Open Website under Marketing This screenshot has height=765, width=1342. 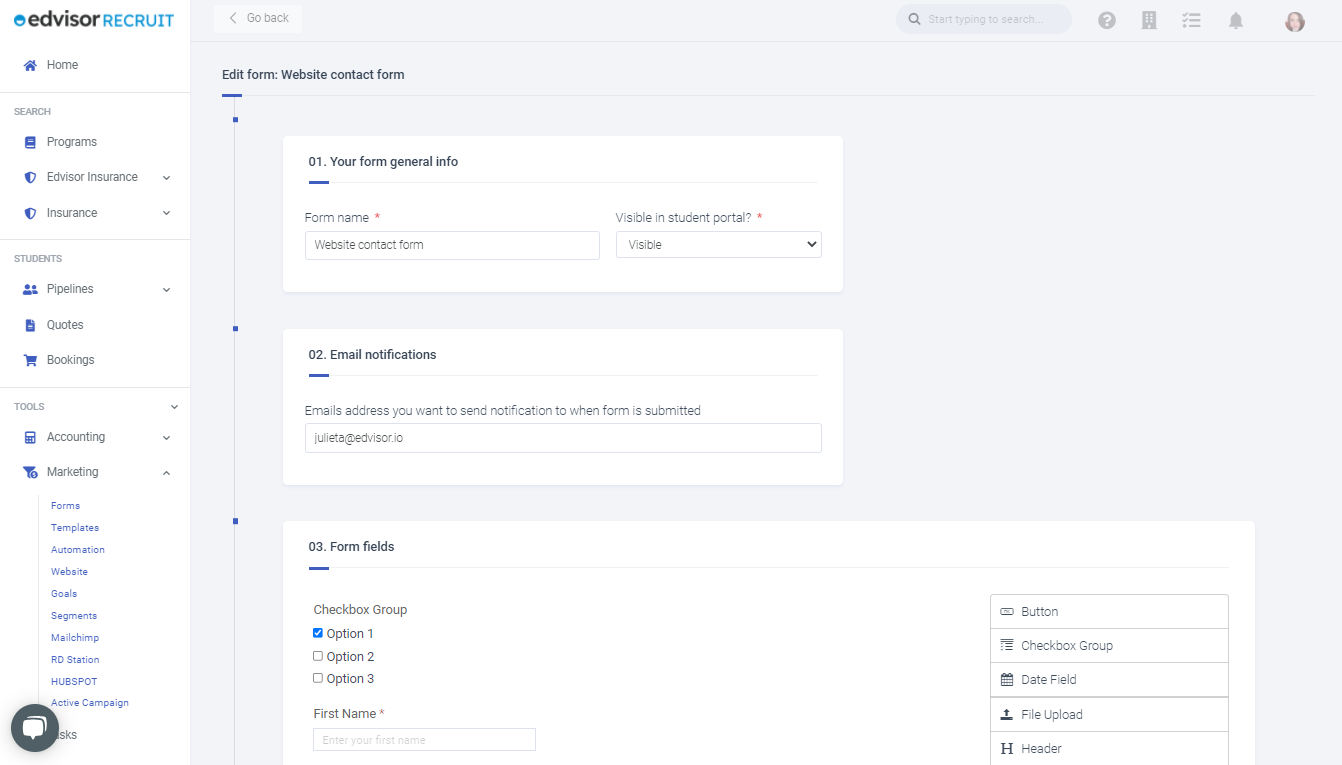pos(69,572)
